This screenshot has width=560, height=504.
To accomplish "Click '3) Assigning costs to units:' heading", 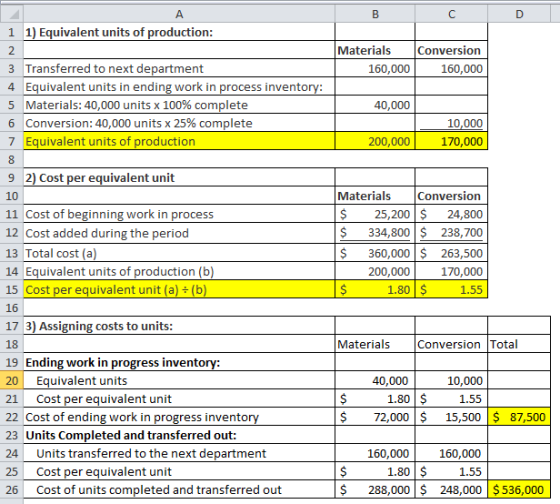I will tap(179, 326).
